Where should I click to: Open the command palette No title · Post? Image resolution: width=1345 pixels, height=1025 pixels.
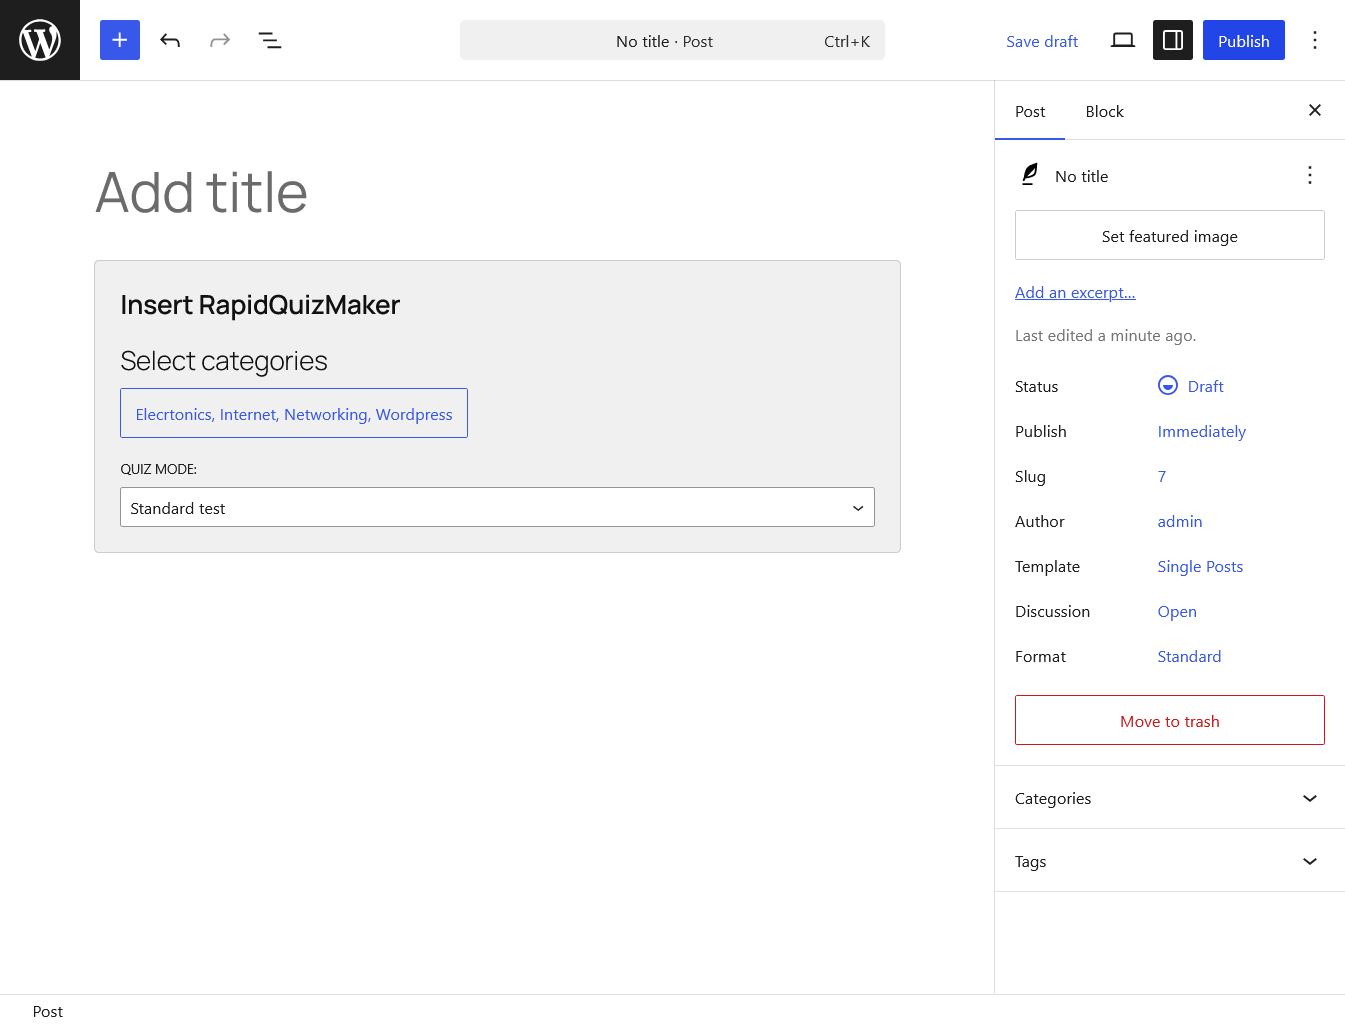click(x=672, y=40)
